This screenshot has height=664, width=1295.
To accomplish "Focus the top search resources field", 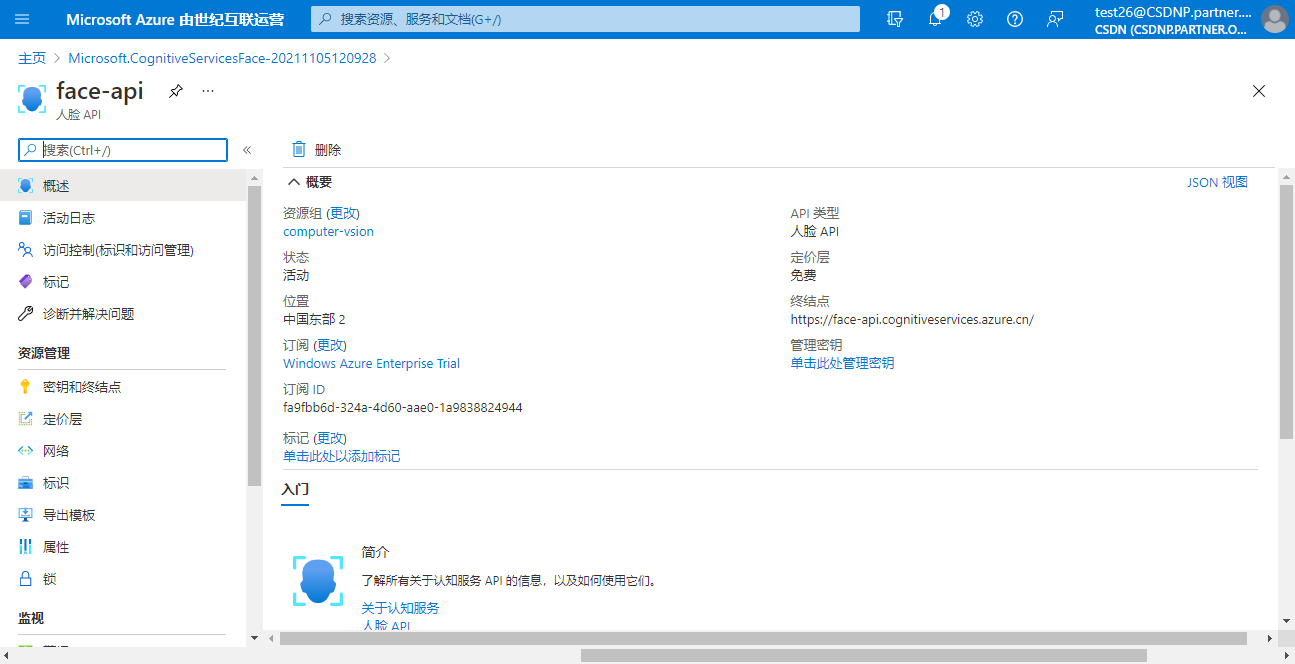I will click(x=586, y=19).
